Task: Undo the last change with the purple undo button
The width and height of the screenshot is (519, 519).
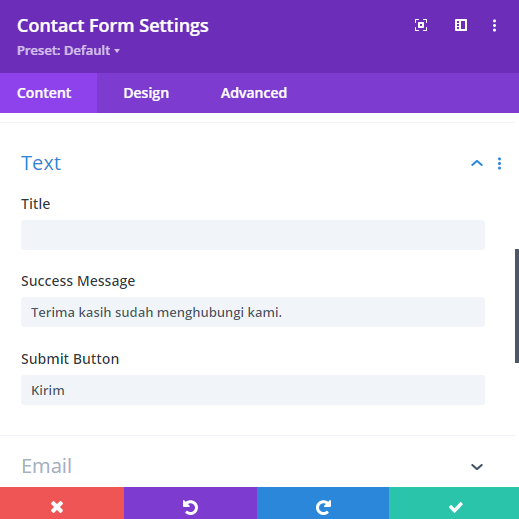Action: tap(190, 503)
